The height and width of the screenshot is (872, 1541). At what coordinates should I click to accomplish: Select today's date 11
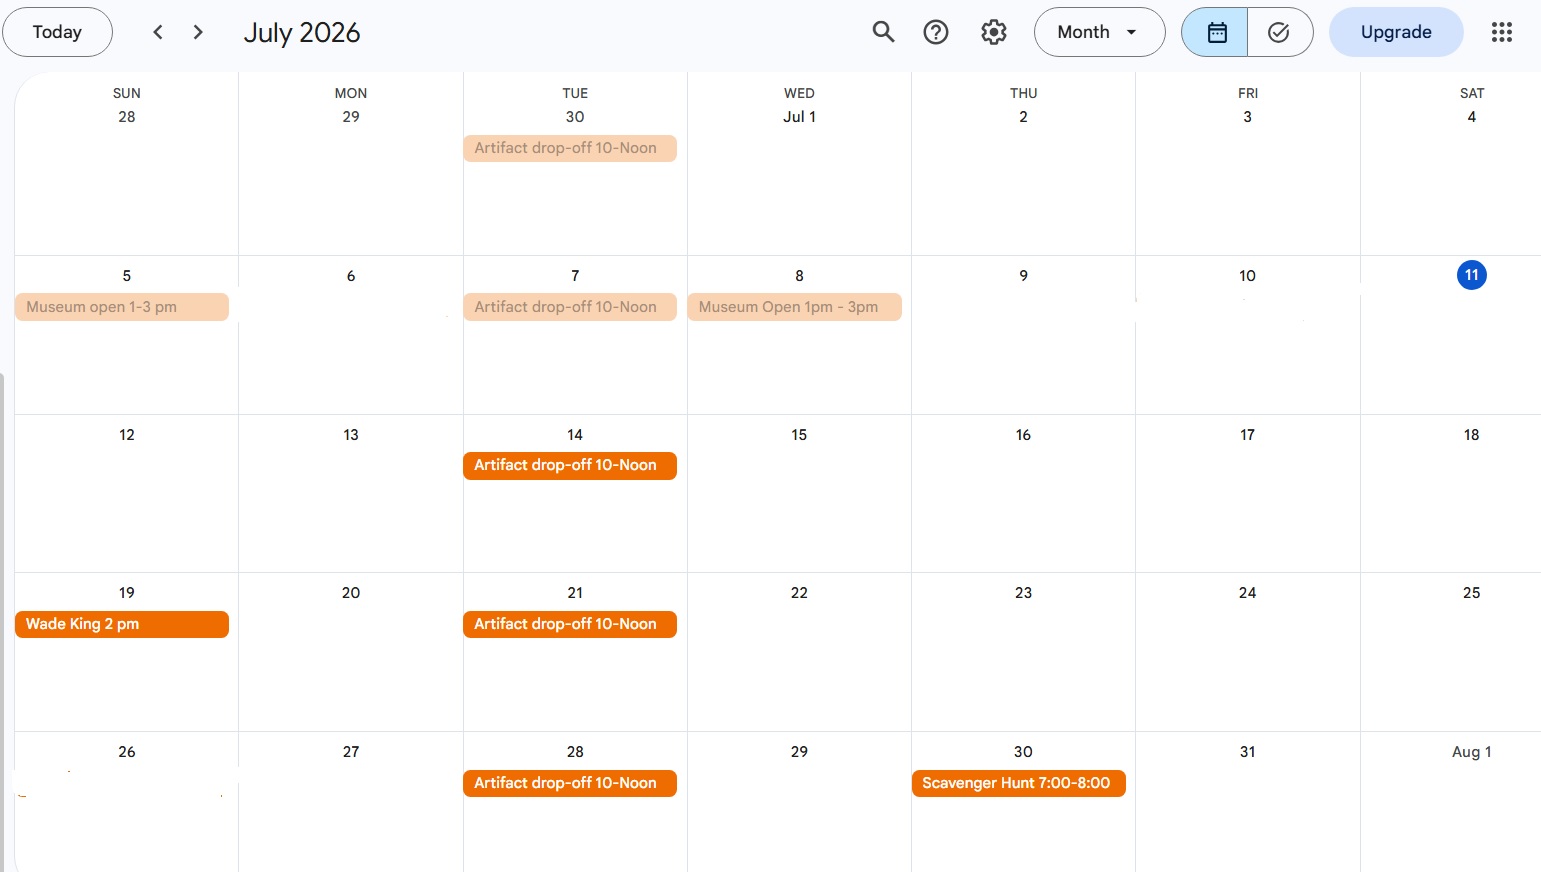[1471, 275]
